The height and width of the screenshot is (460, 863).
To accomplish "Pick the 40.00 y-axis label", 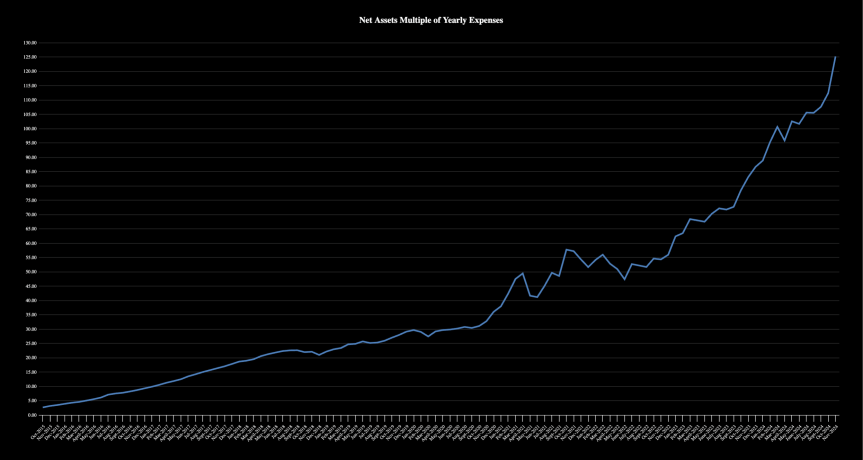I will coord(30,300).
